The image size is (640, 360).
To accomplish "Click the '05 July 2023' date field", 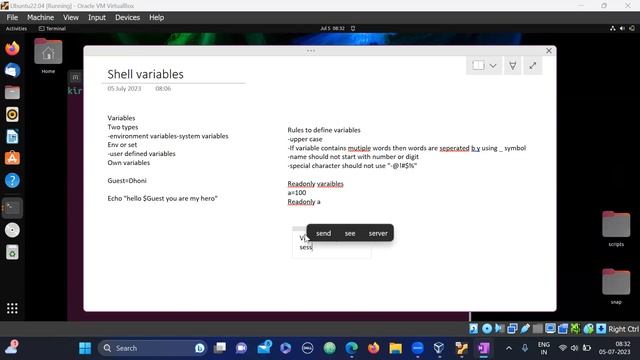I will click(124, 89).
